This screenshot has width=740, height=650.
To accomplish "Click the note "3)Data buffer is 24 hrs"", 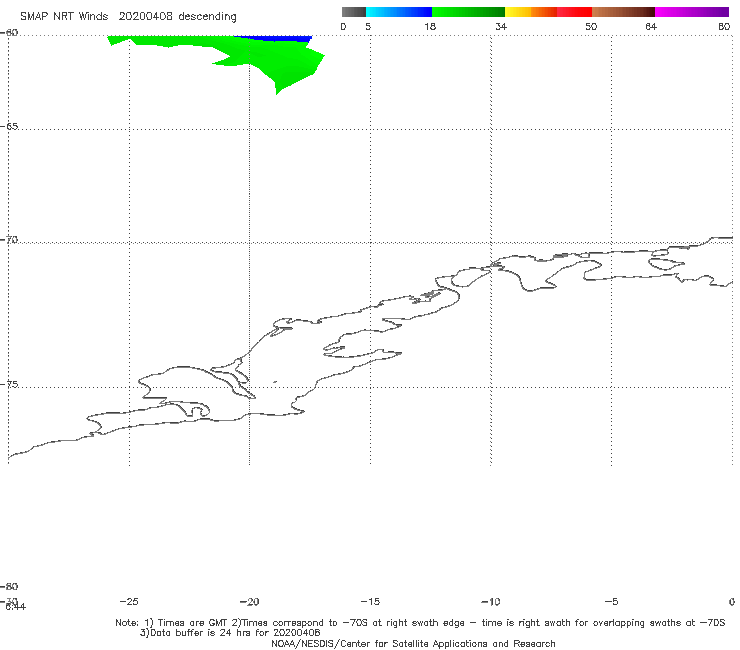I will click(230, 633).
